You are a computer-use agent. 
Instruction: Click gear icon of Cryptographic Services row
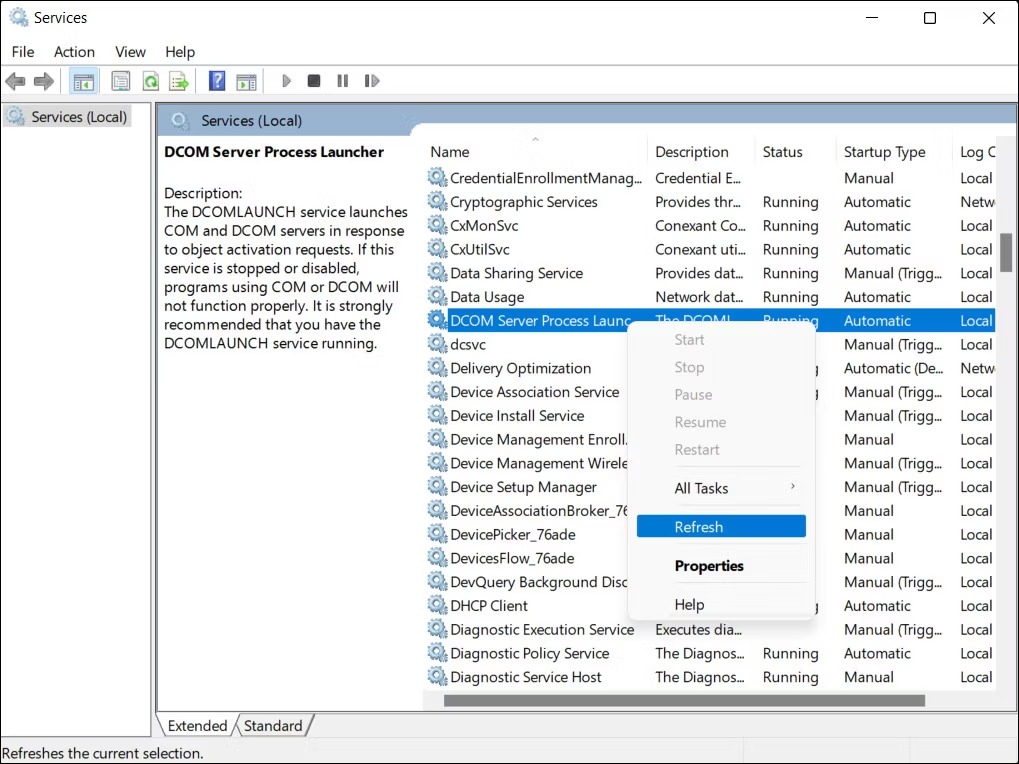coord(437,201)
